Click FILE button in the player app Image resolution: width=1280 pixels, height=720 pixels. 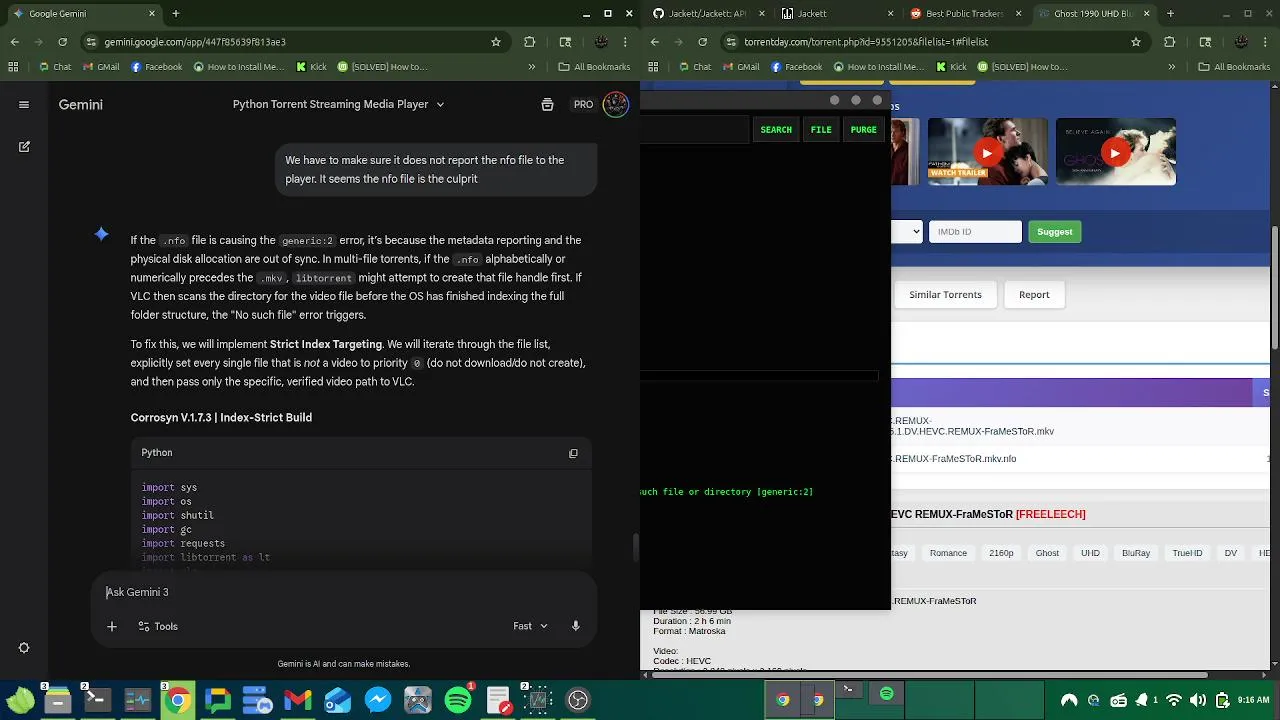[x=821, y=129]
